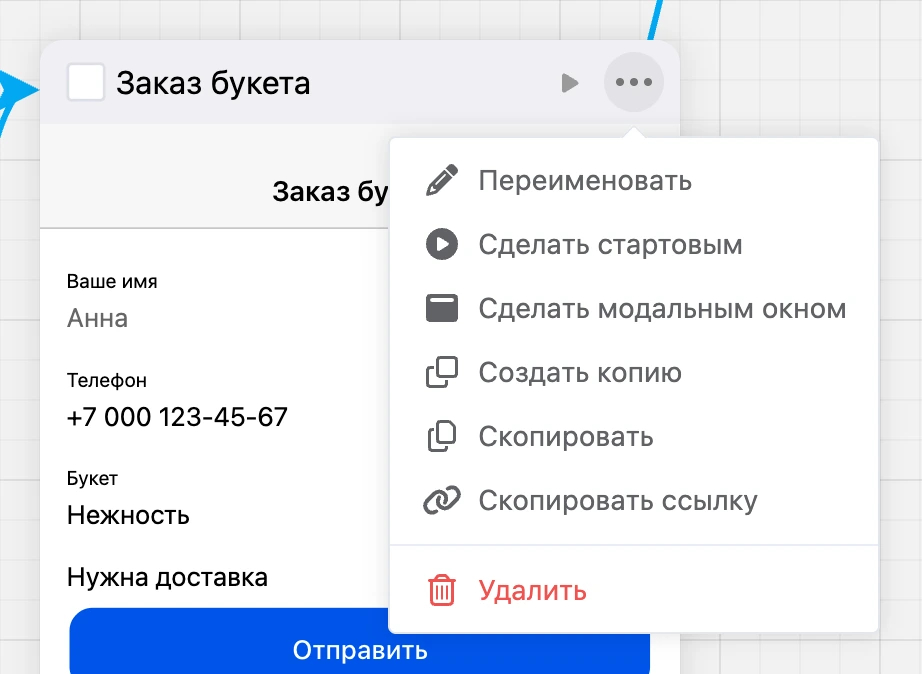Choose the Скопировать menu entry
The width and height of the screenshot is (922, 674).
634,437
